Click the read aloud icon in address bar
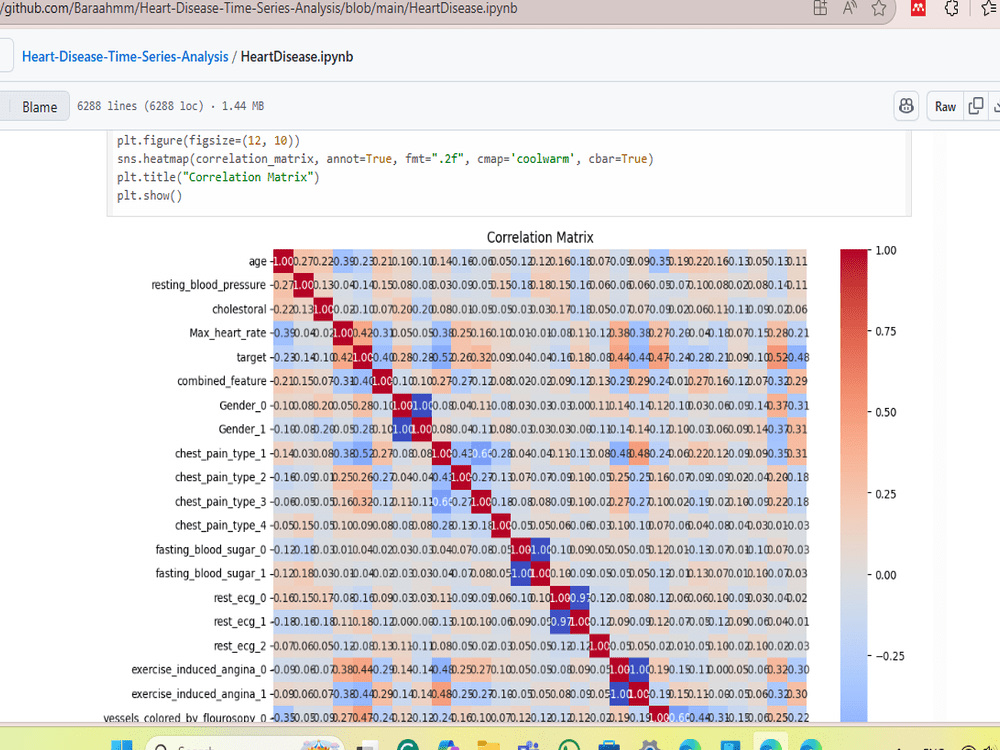Screen dimensions: 1000x750 pyautogui.click(x=849, y=8)
